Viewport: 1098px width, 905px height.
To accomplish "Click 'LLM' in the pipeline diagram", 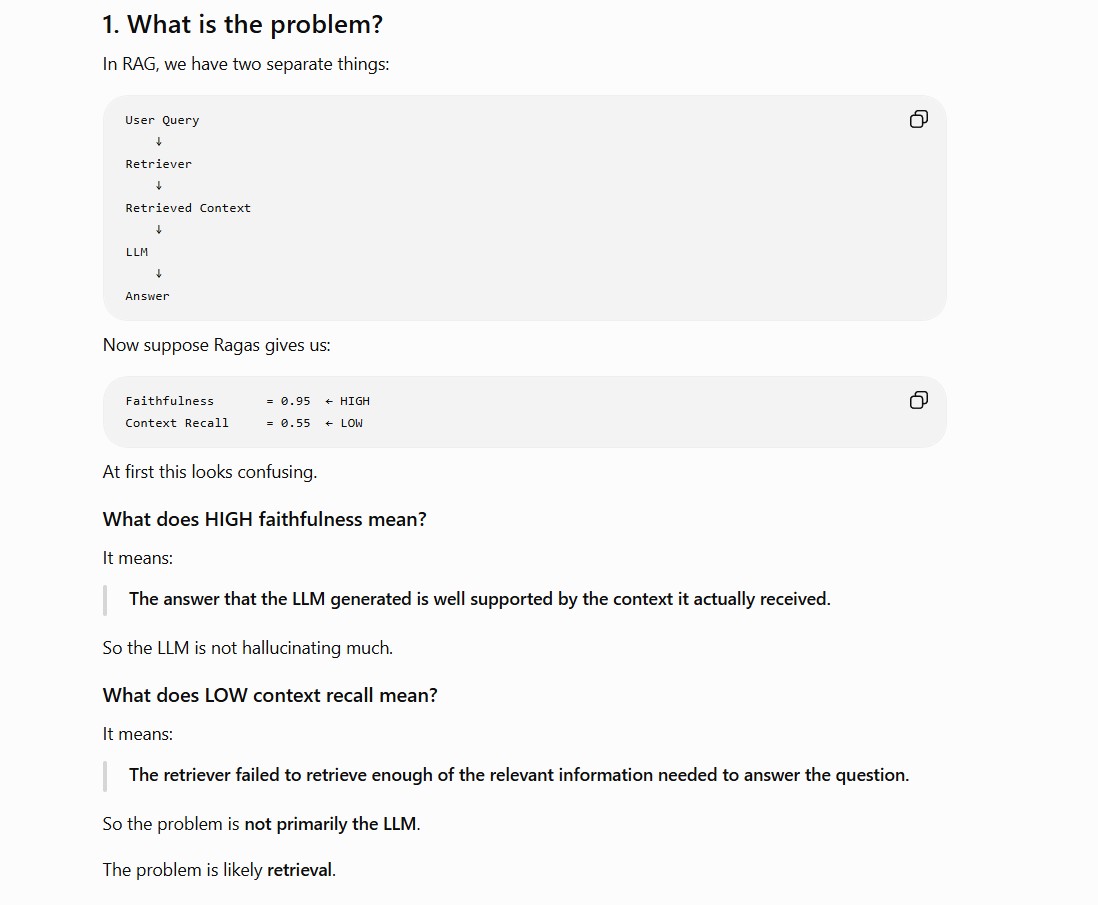I will click(137, 252).
